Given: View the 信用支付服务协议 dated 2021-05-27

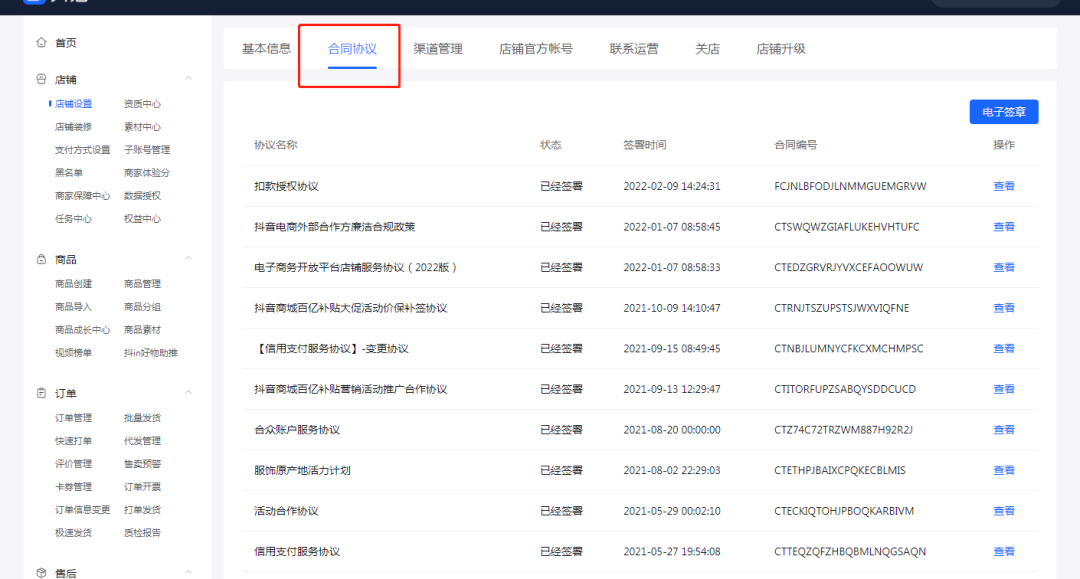Looking at the screenshot, I should [1004, 551].
